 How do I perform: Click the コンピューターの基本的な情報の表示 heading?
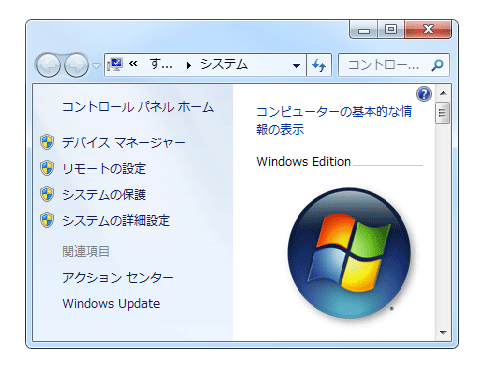tap(334, 120)
